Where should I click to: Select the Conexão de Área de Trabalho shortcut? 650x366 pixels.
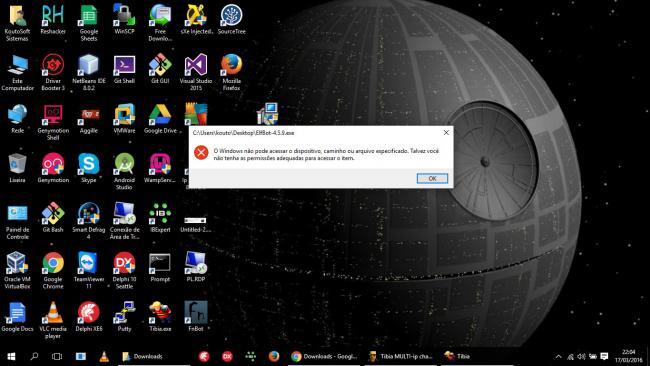(124, 221)
